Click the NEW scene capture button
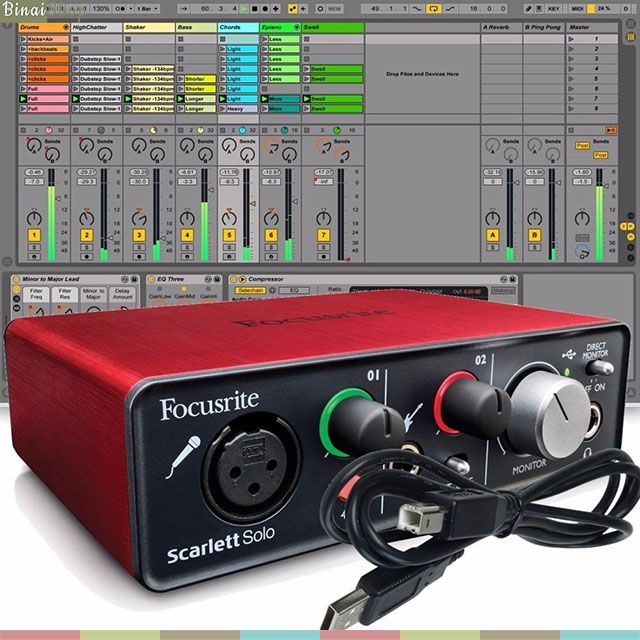640x640 pixels. (x=334, y=9)
